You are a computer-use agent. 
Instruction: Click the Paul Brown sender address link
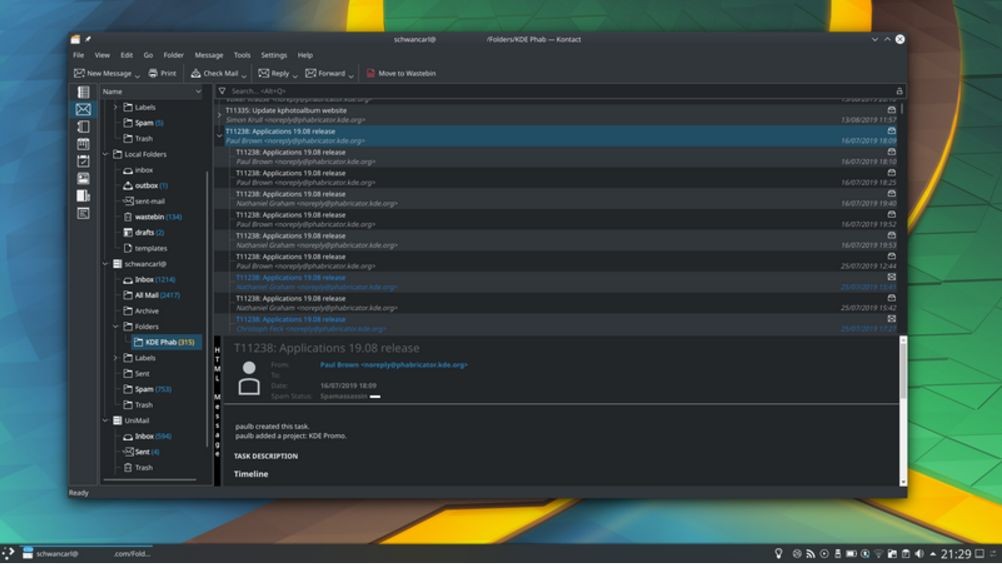click(x=394, y=365)
